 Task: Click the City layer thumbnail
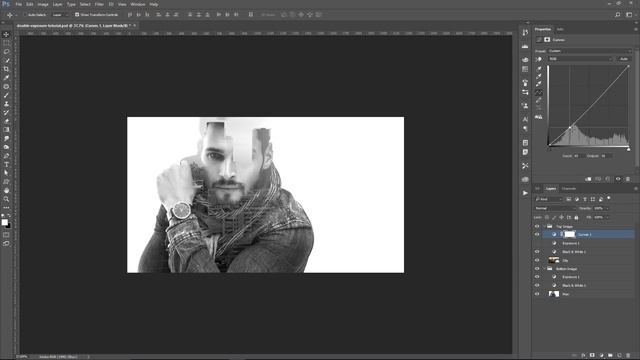point(554,260)
